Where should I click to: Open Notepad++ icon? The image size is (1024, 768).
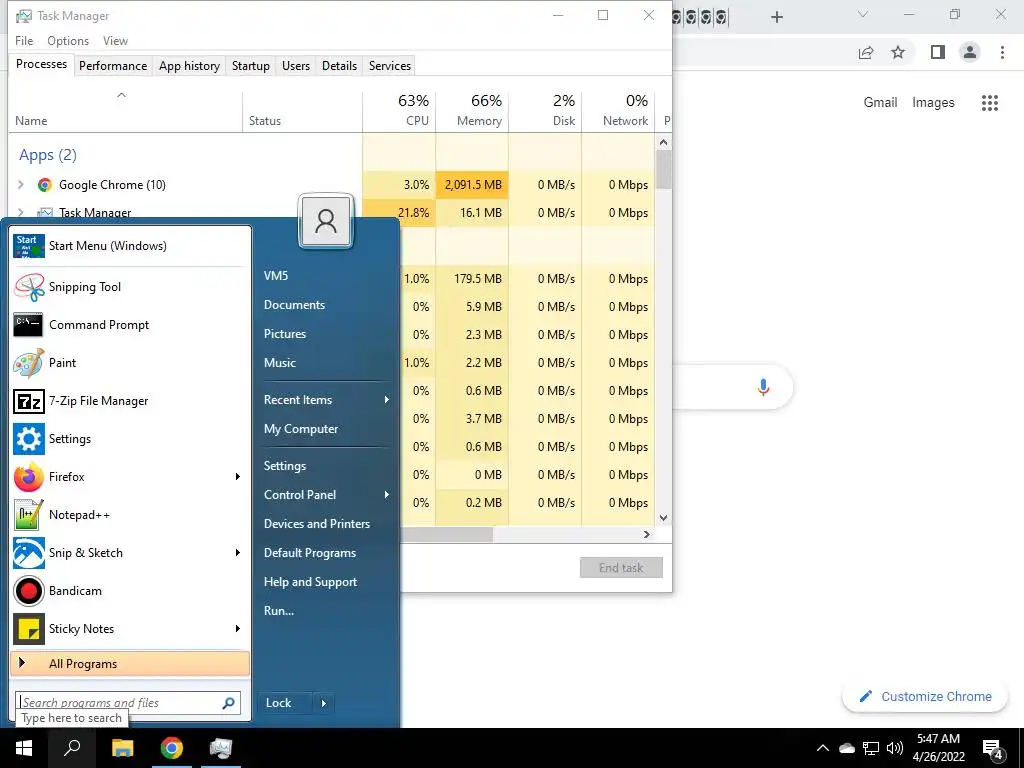click(x=29, y=515)
